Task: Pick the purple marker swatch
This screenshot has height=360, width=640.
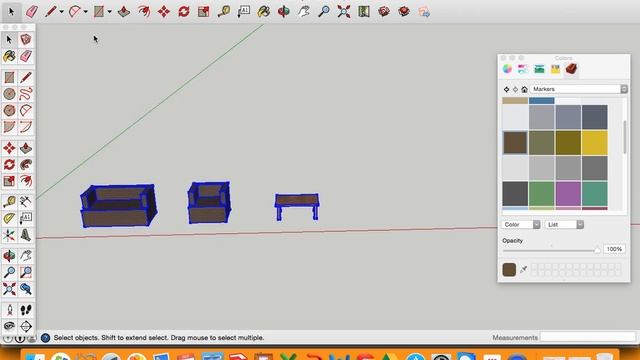Action: point(568,193)
